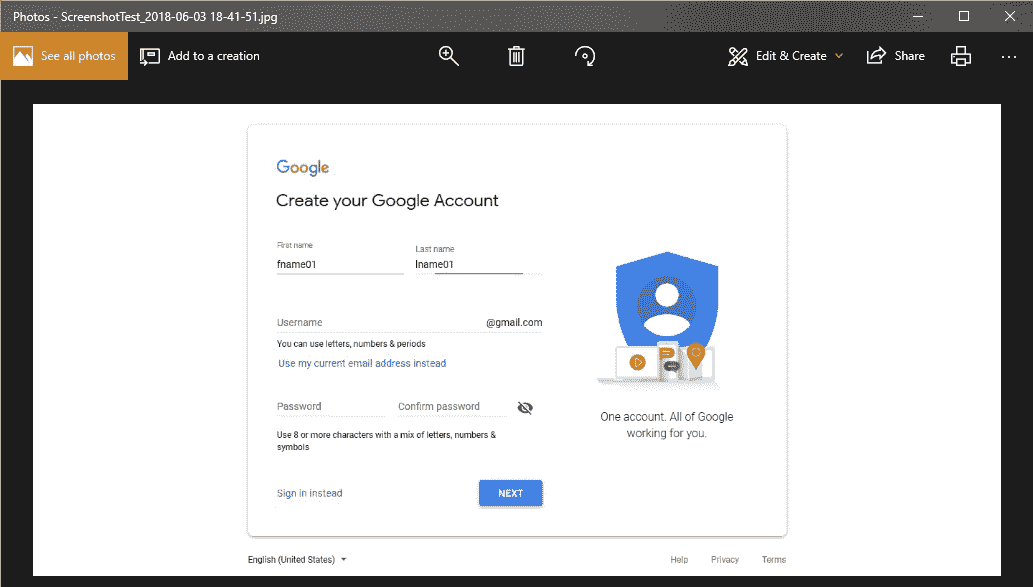The image size is (1033, 587).
Task: Open the English (United States) language dropdown
Action: 297,559
